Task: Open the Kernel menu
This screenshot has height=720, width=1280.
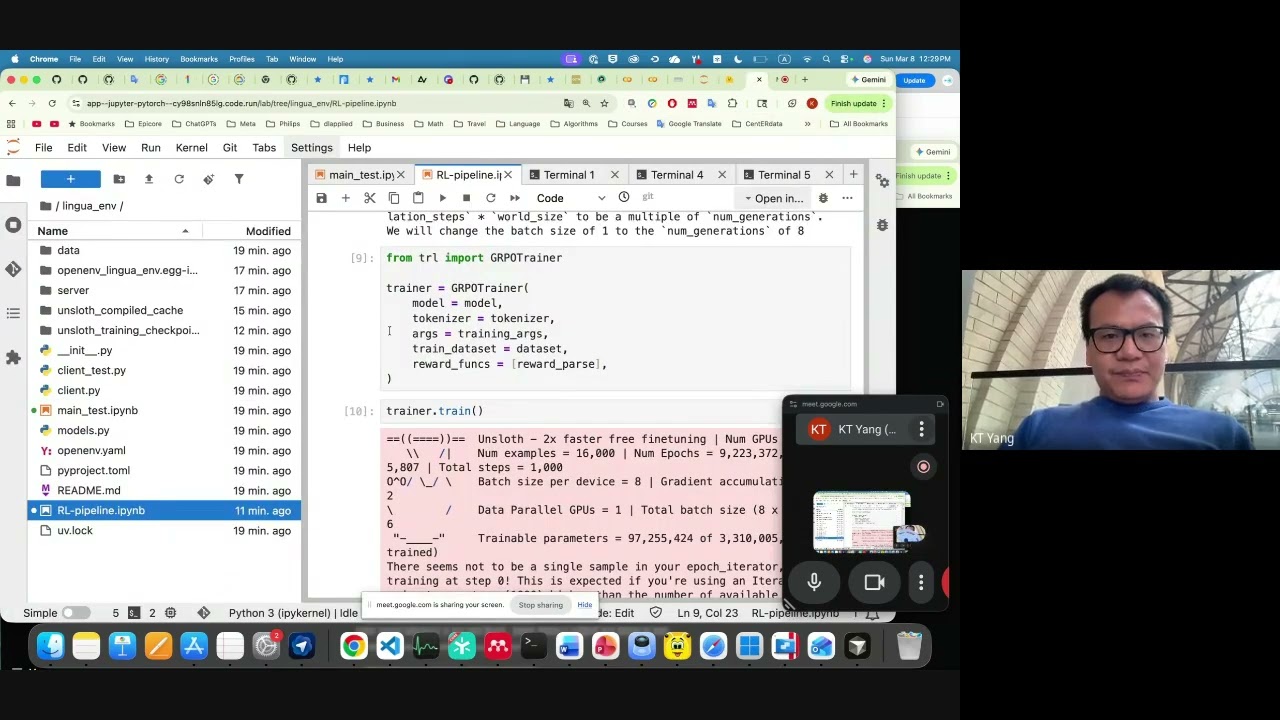Action: pyautogui.click(x=192, y=148)
